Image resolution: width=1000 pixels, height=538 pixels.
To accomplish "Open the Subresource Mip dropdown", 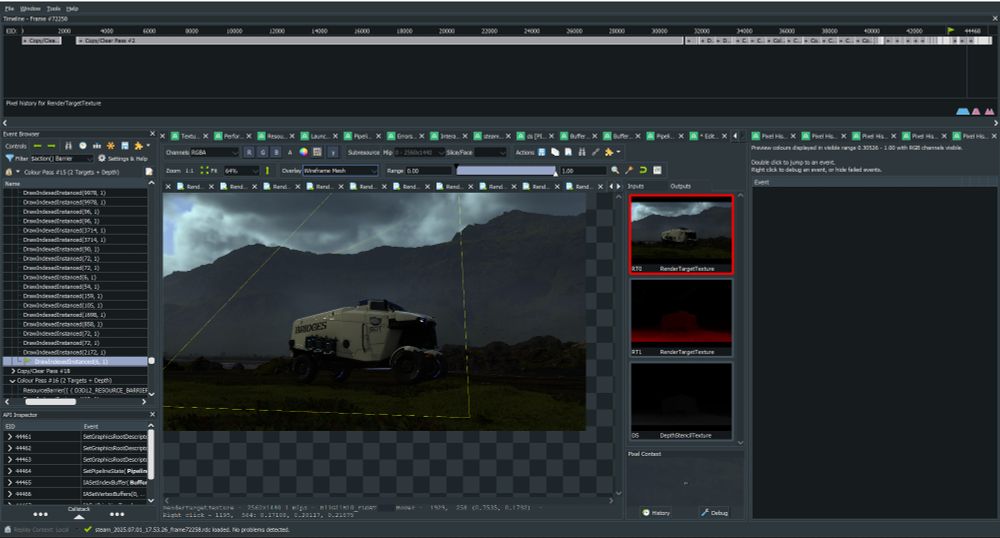I will (420, 152).
